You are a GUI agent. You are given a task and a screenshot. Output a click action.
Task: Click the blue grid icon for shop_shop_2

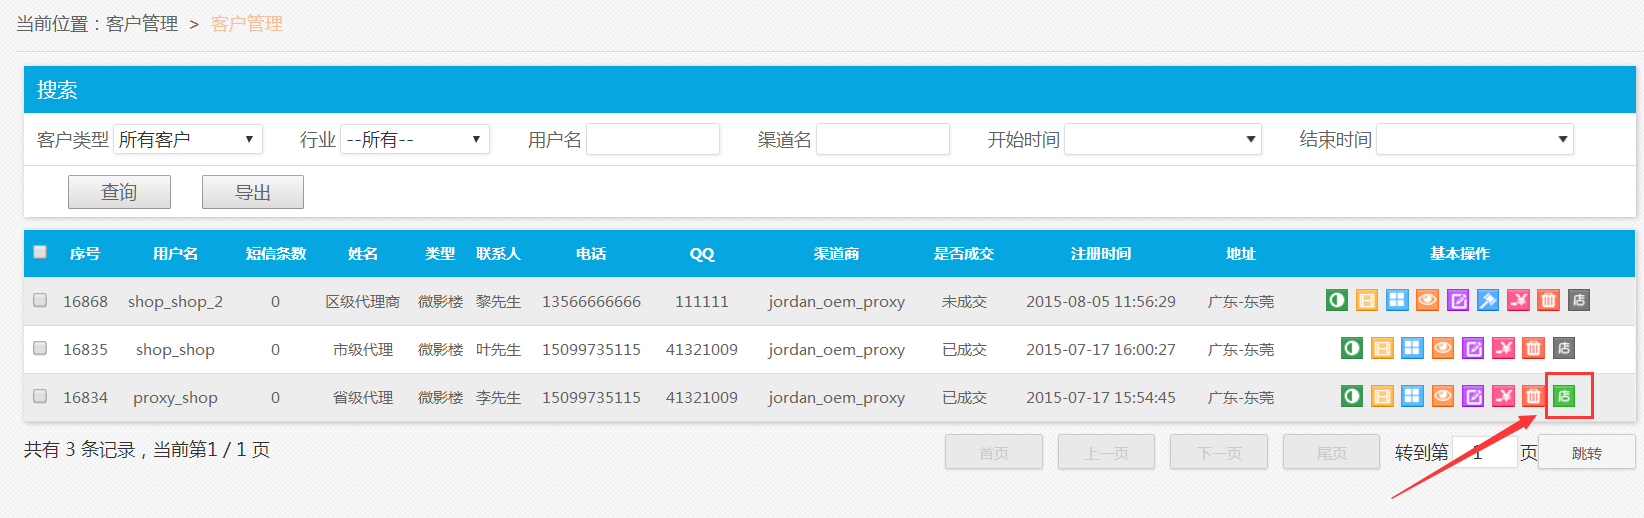[1397, 300]
